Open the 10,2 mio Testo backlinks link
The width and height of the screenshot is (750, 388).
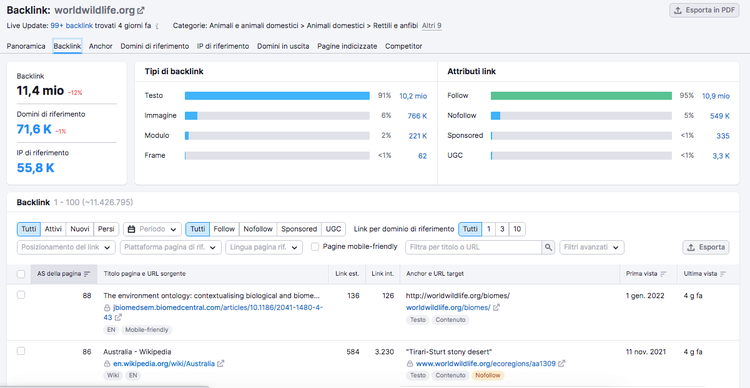point(413,96)
